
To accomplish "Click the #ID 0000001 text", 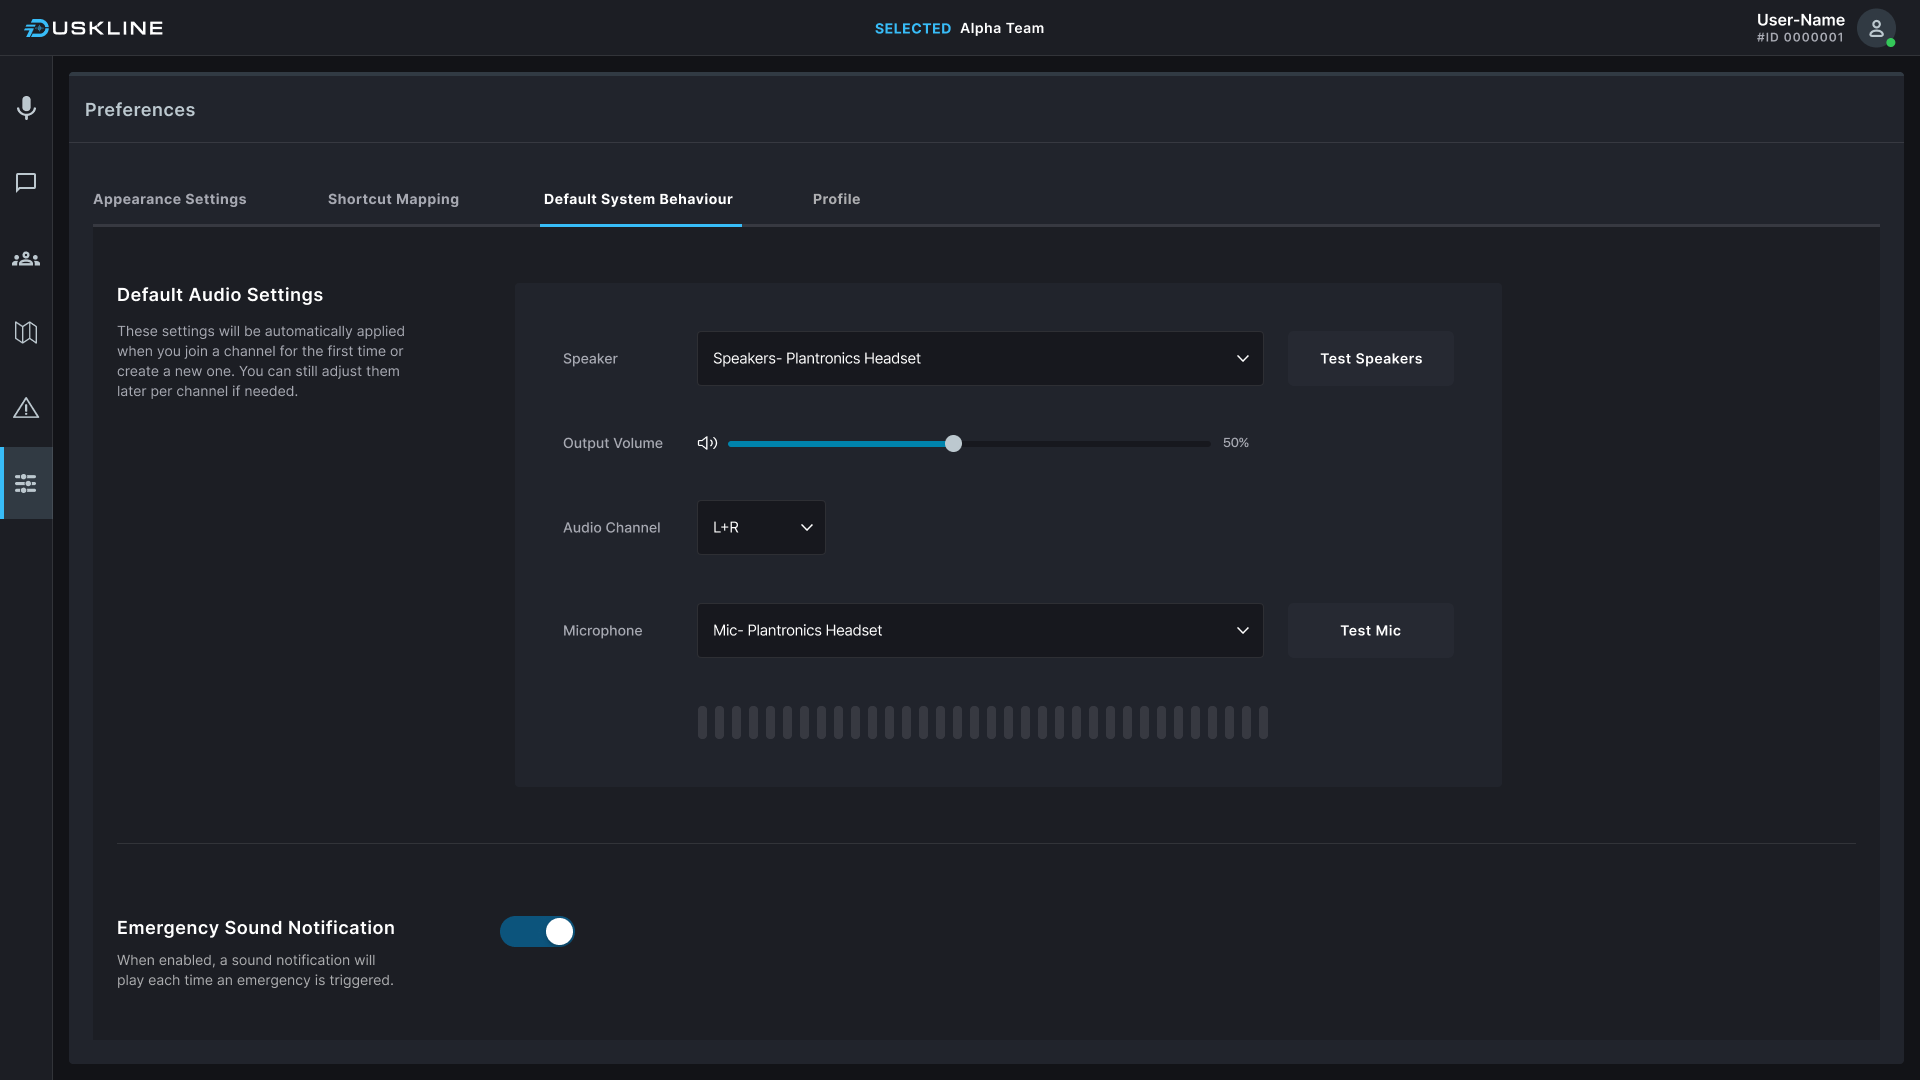I will [x=1800, y=38].
